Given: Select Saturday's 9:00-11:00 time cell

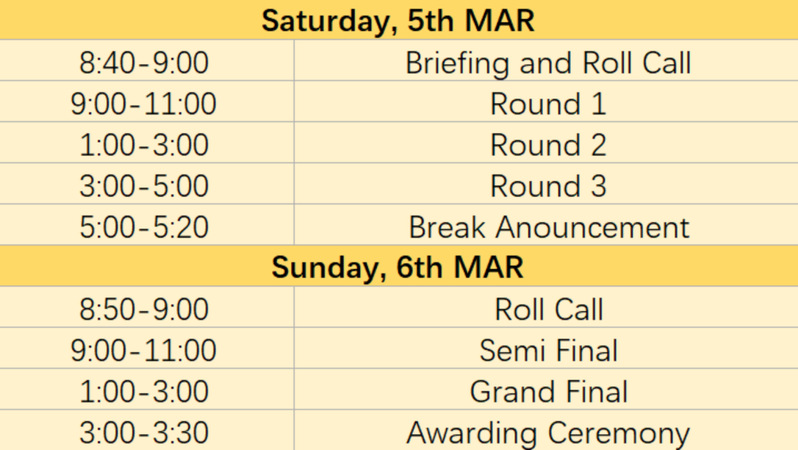Looking at the screenshot, I should click(x=145, y=104).
